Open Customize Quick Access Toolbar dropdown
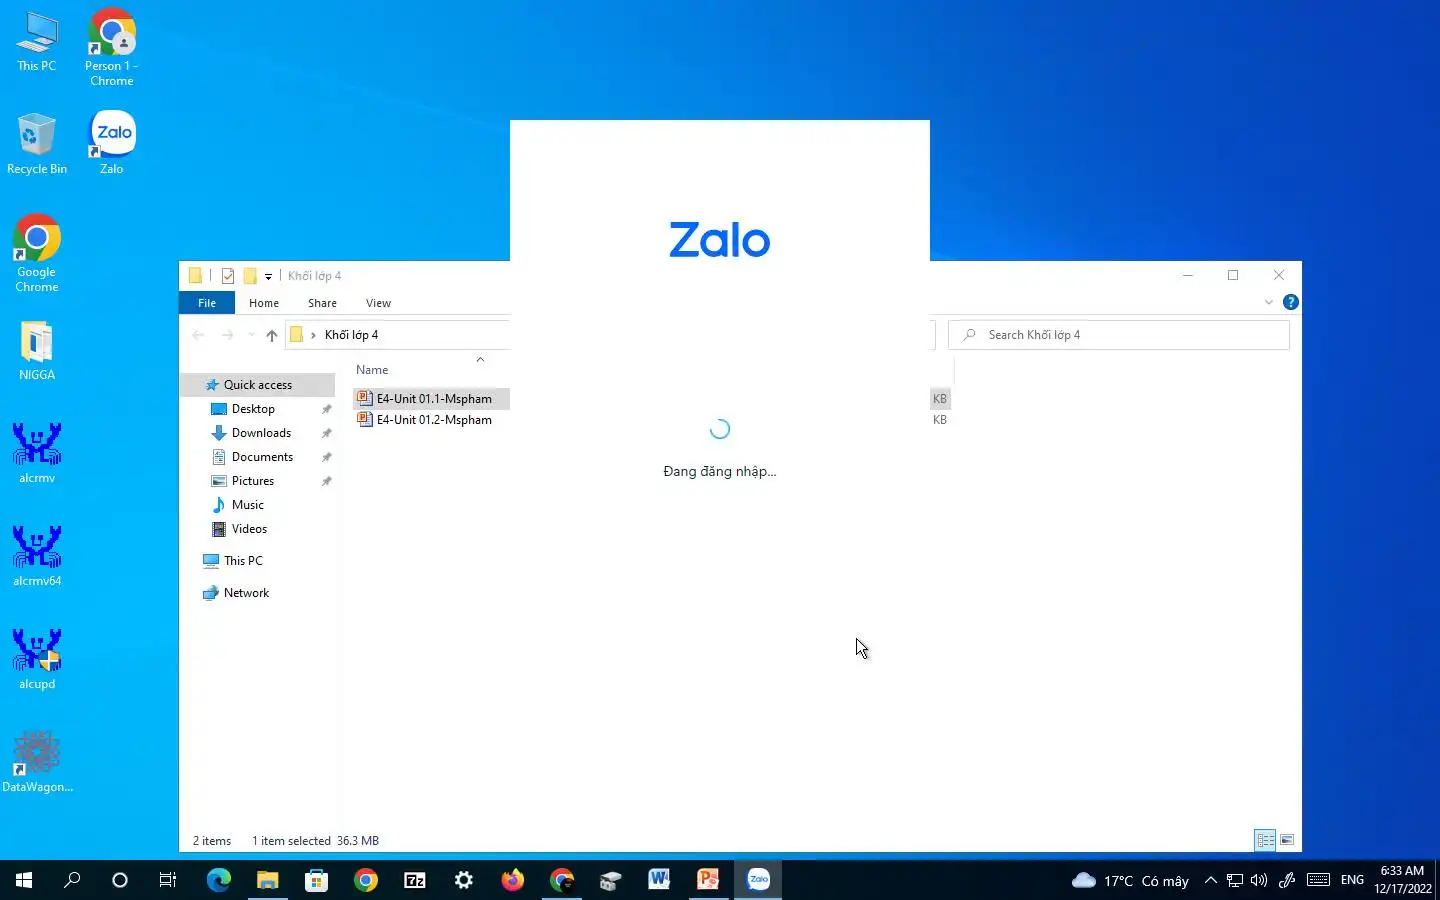 pos(268,276)
